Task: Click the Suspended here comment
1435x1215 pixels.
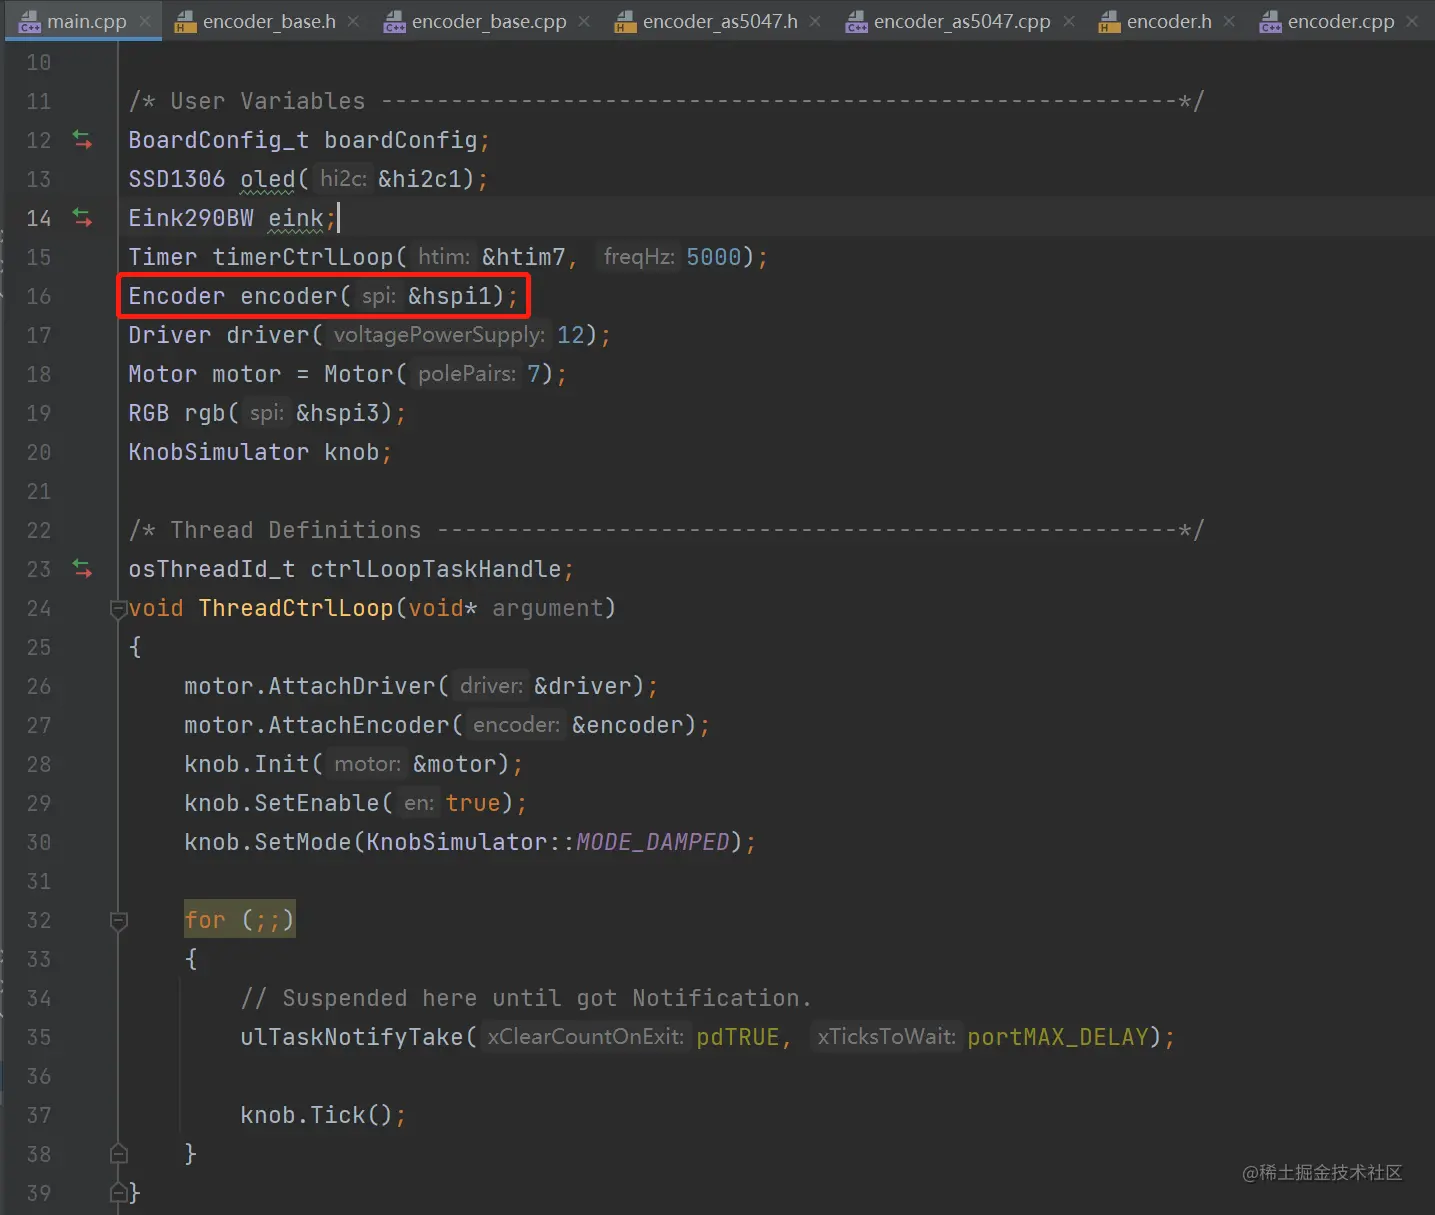Action: click(526, 998)
